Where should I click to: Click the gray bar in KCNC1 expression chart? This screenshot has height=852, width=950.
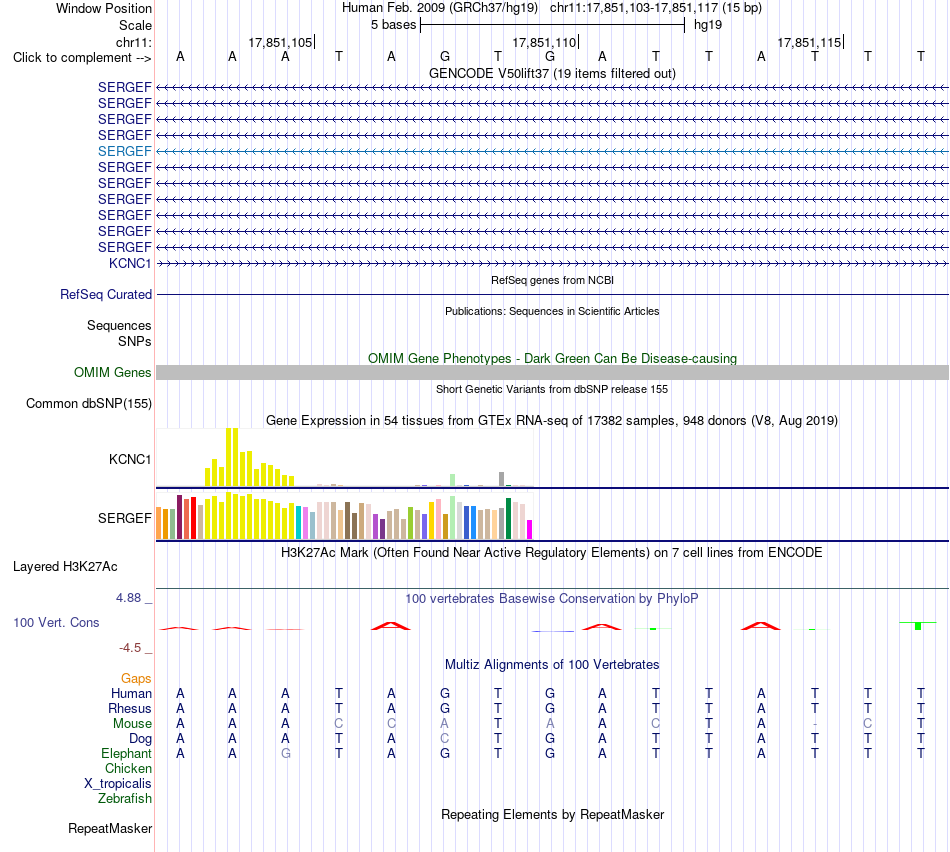pos(501,479)
